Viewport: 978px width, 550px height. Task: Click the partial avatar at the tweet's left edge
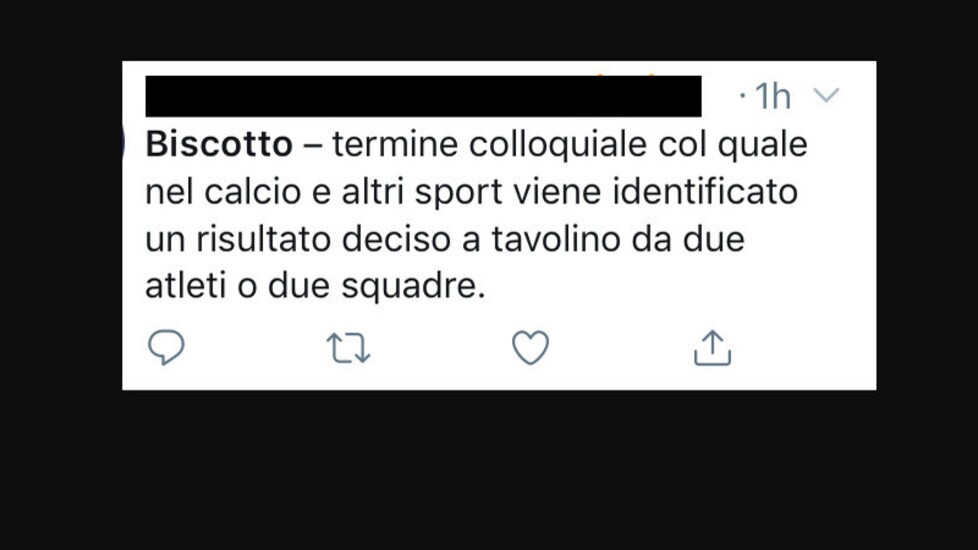[x=123, y=144]
